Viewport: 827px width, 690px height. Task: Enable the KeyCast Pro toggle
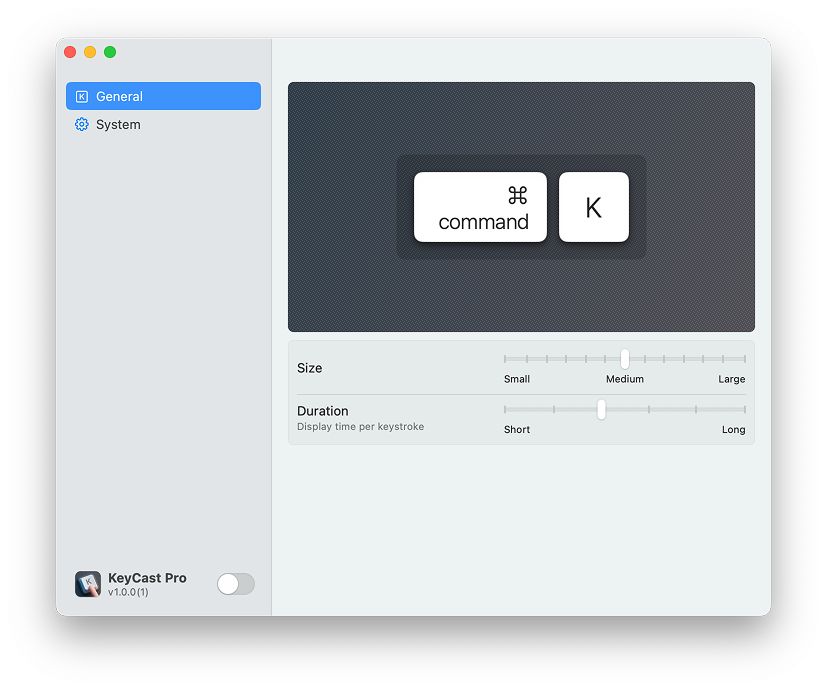pos(235,583)
